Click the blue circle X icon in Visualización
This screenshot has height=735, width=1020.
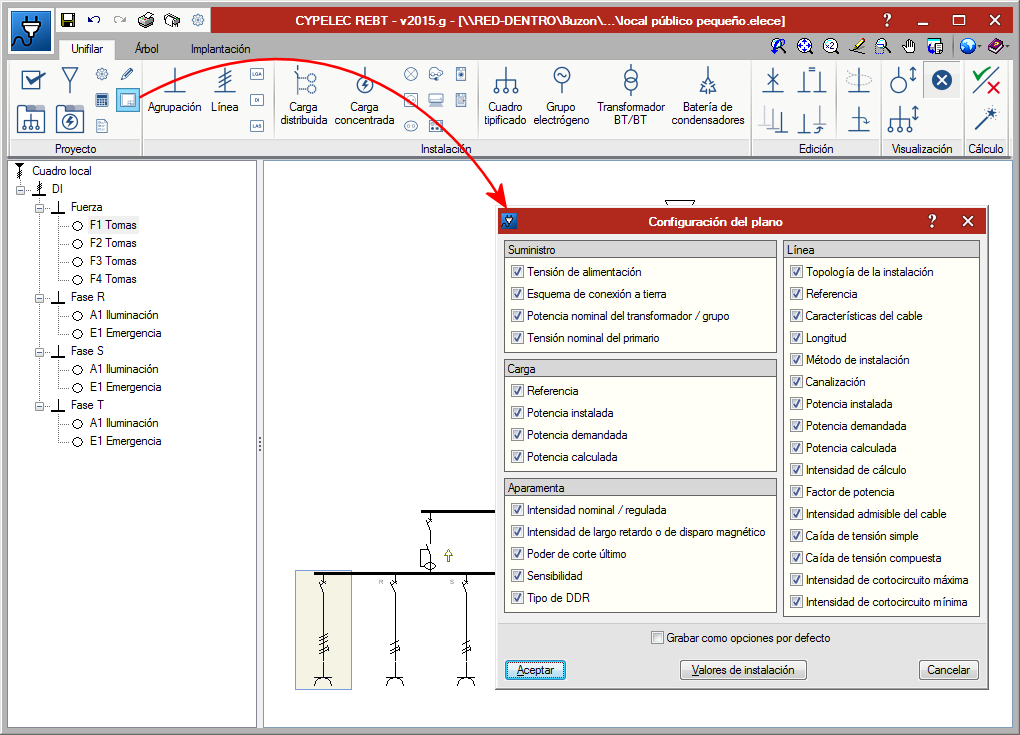[x=942, y=81]
